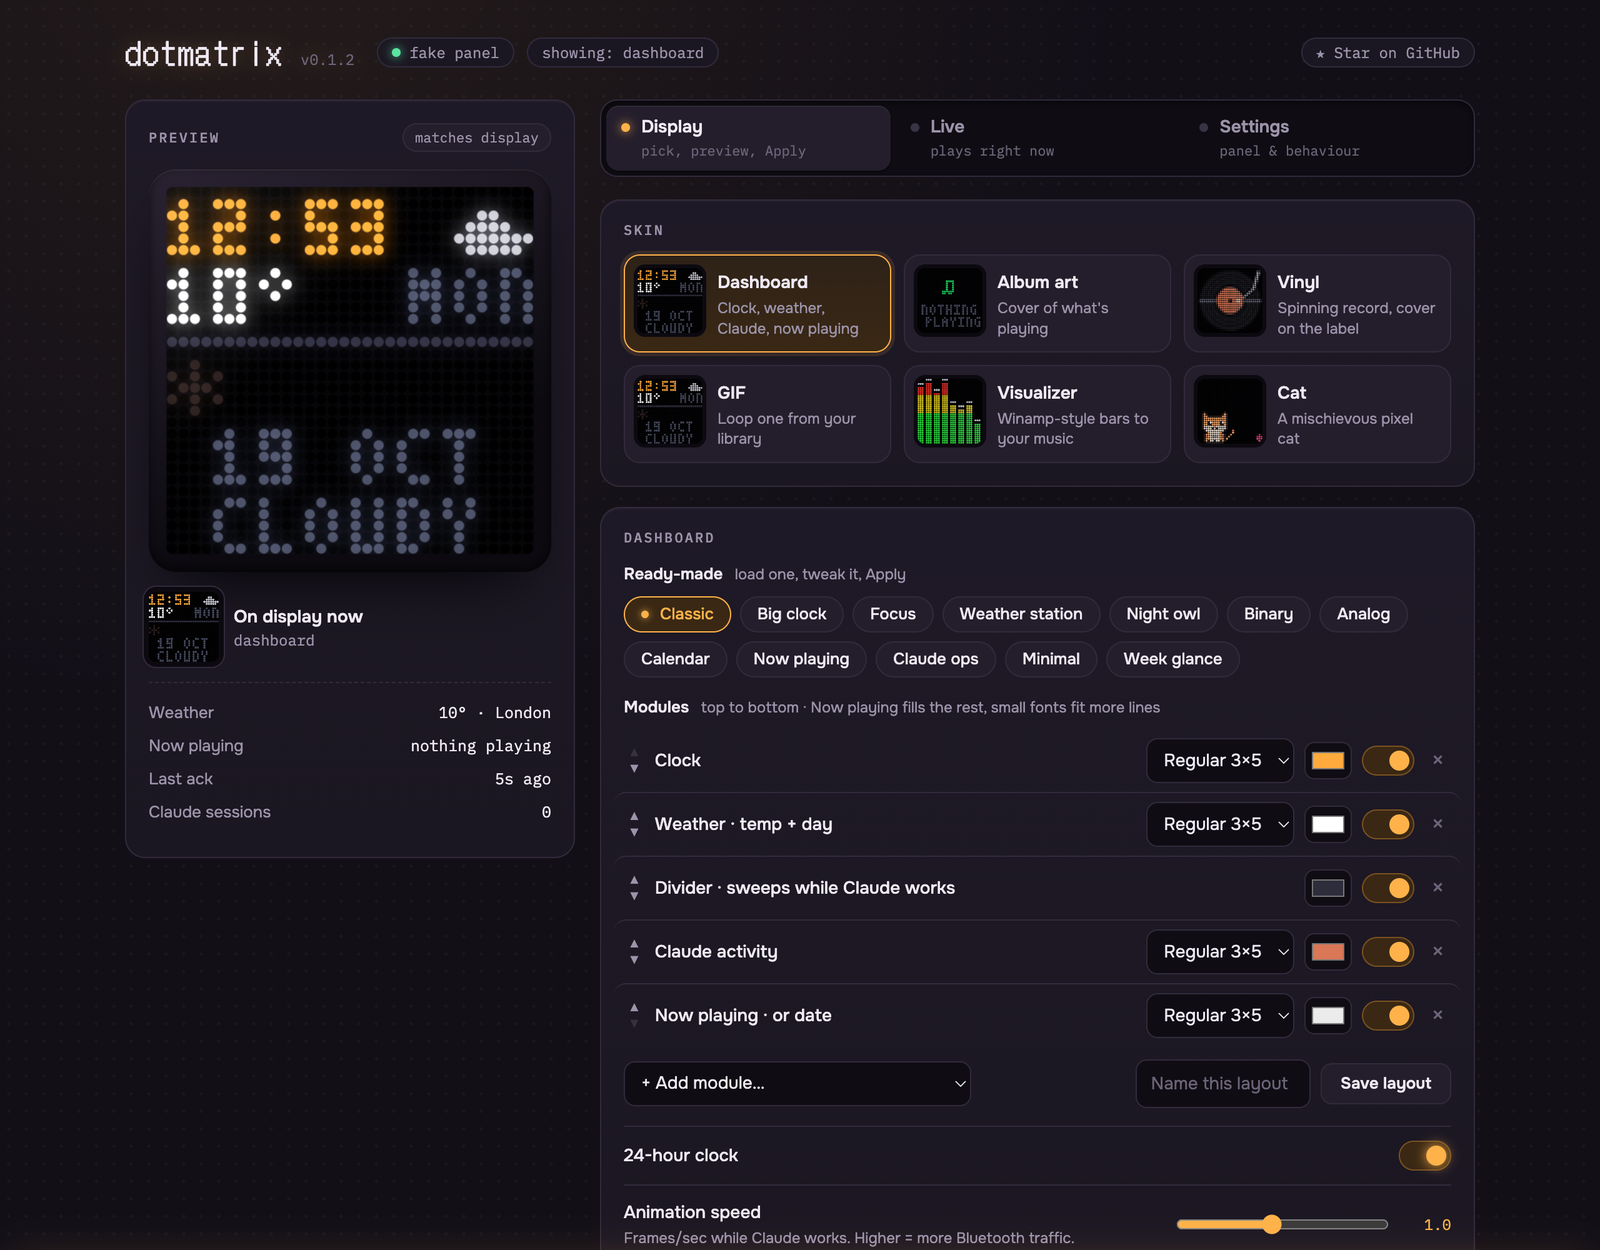The height and width of the screenshot is (1250, 1600).
Task: Click the fake panel status pill
Action: pos(445,53)
